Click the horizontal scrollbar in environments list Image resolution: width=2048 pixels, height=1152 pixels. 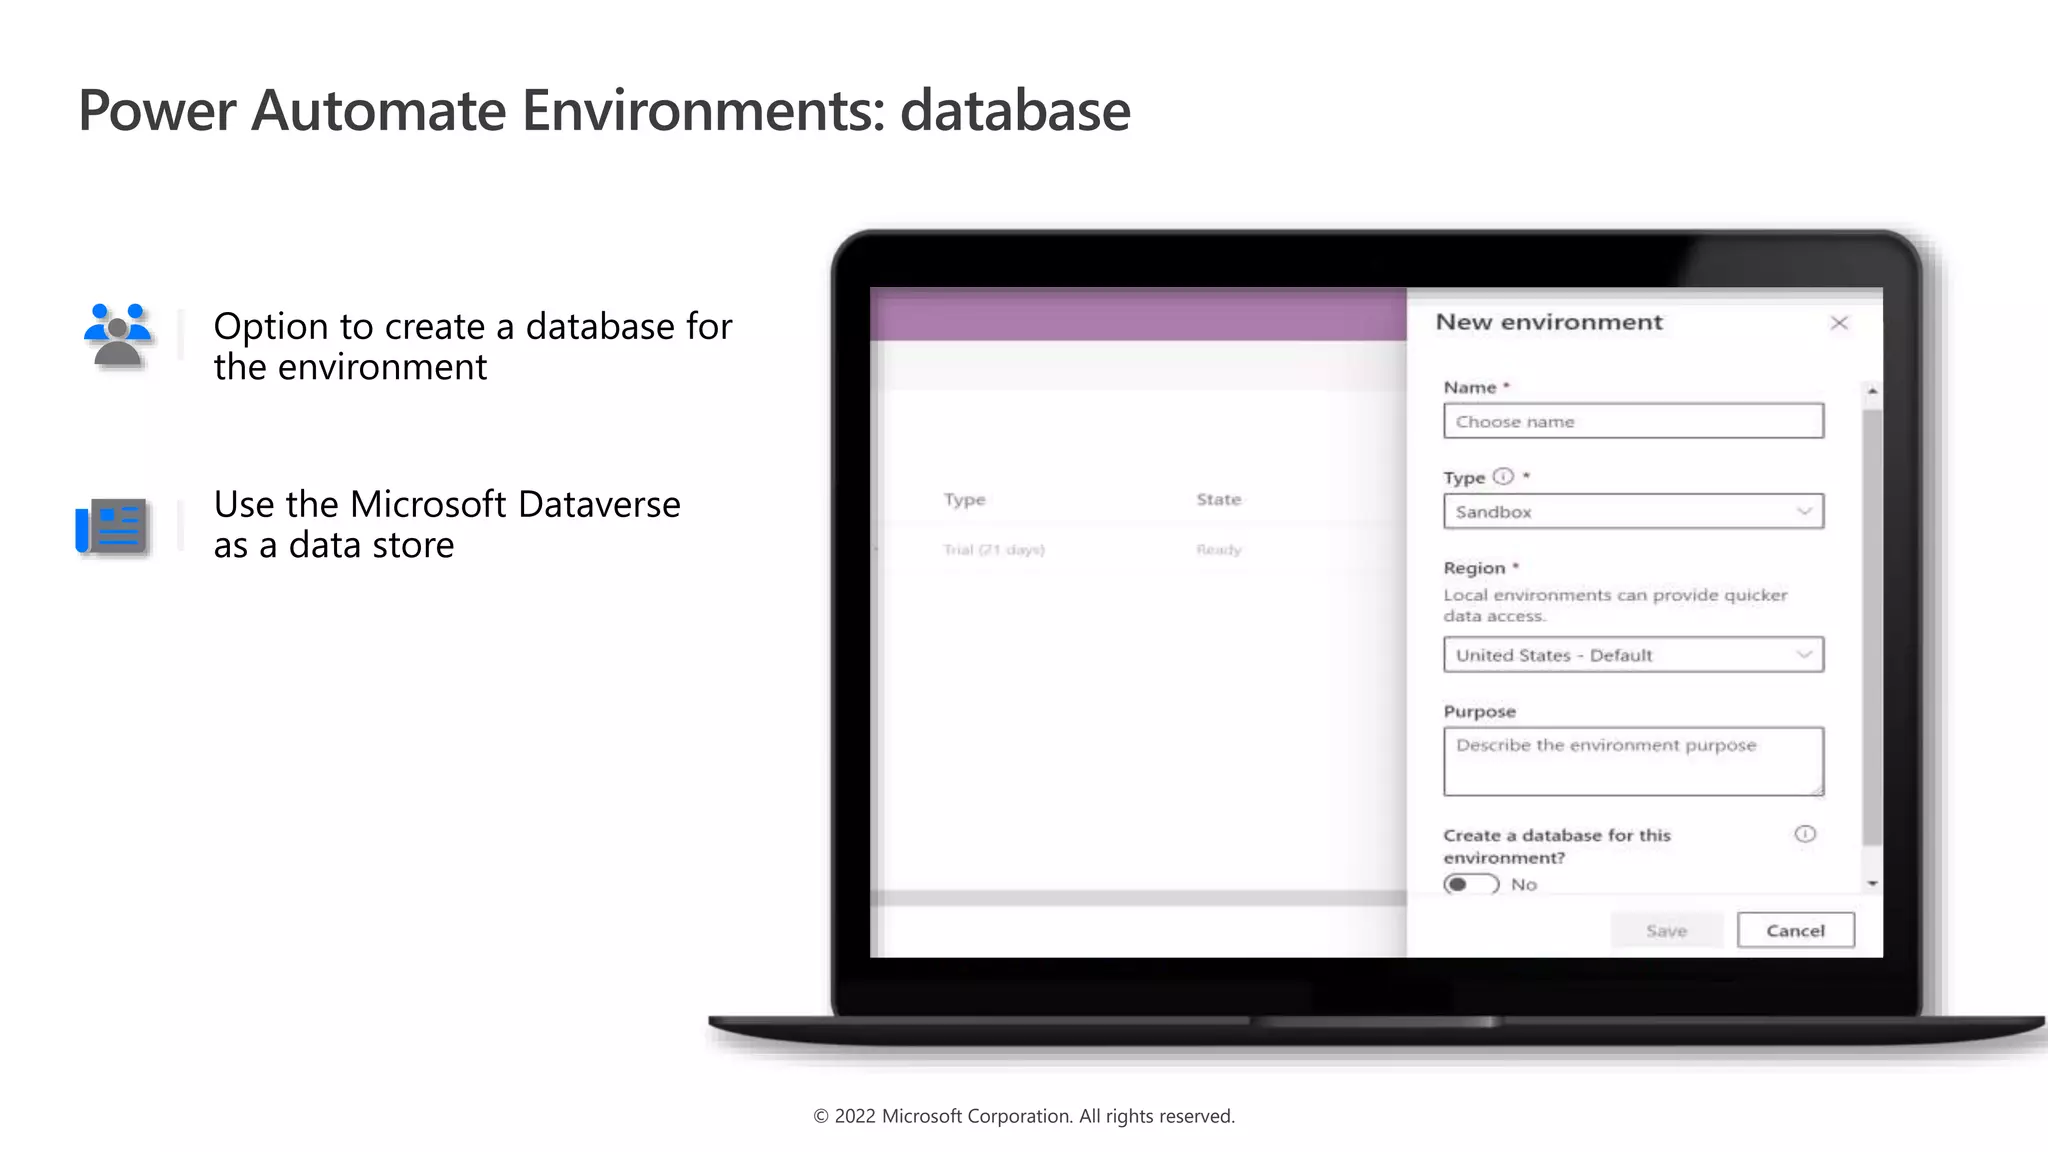pos(1138,898)
